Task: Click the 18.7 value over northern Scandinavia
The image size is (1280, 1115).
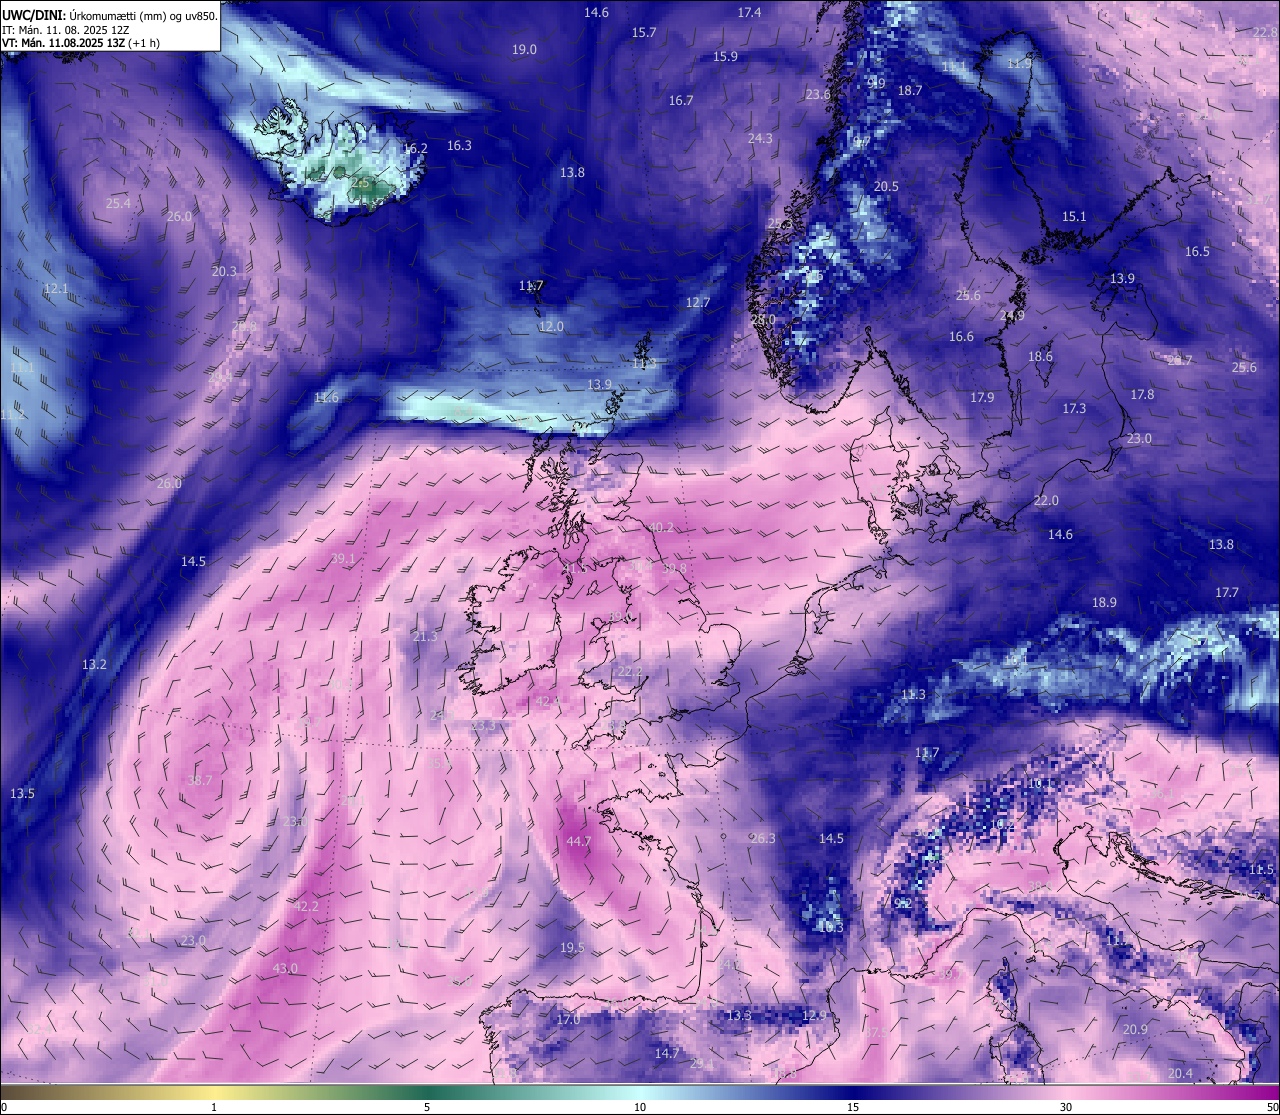Action: [910, 91]
